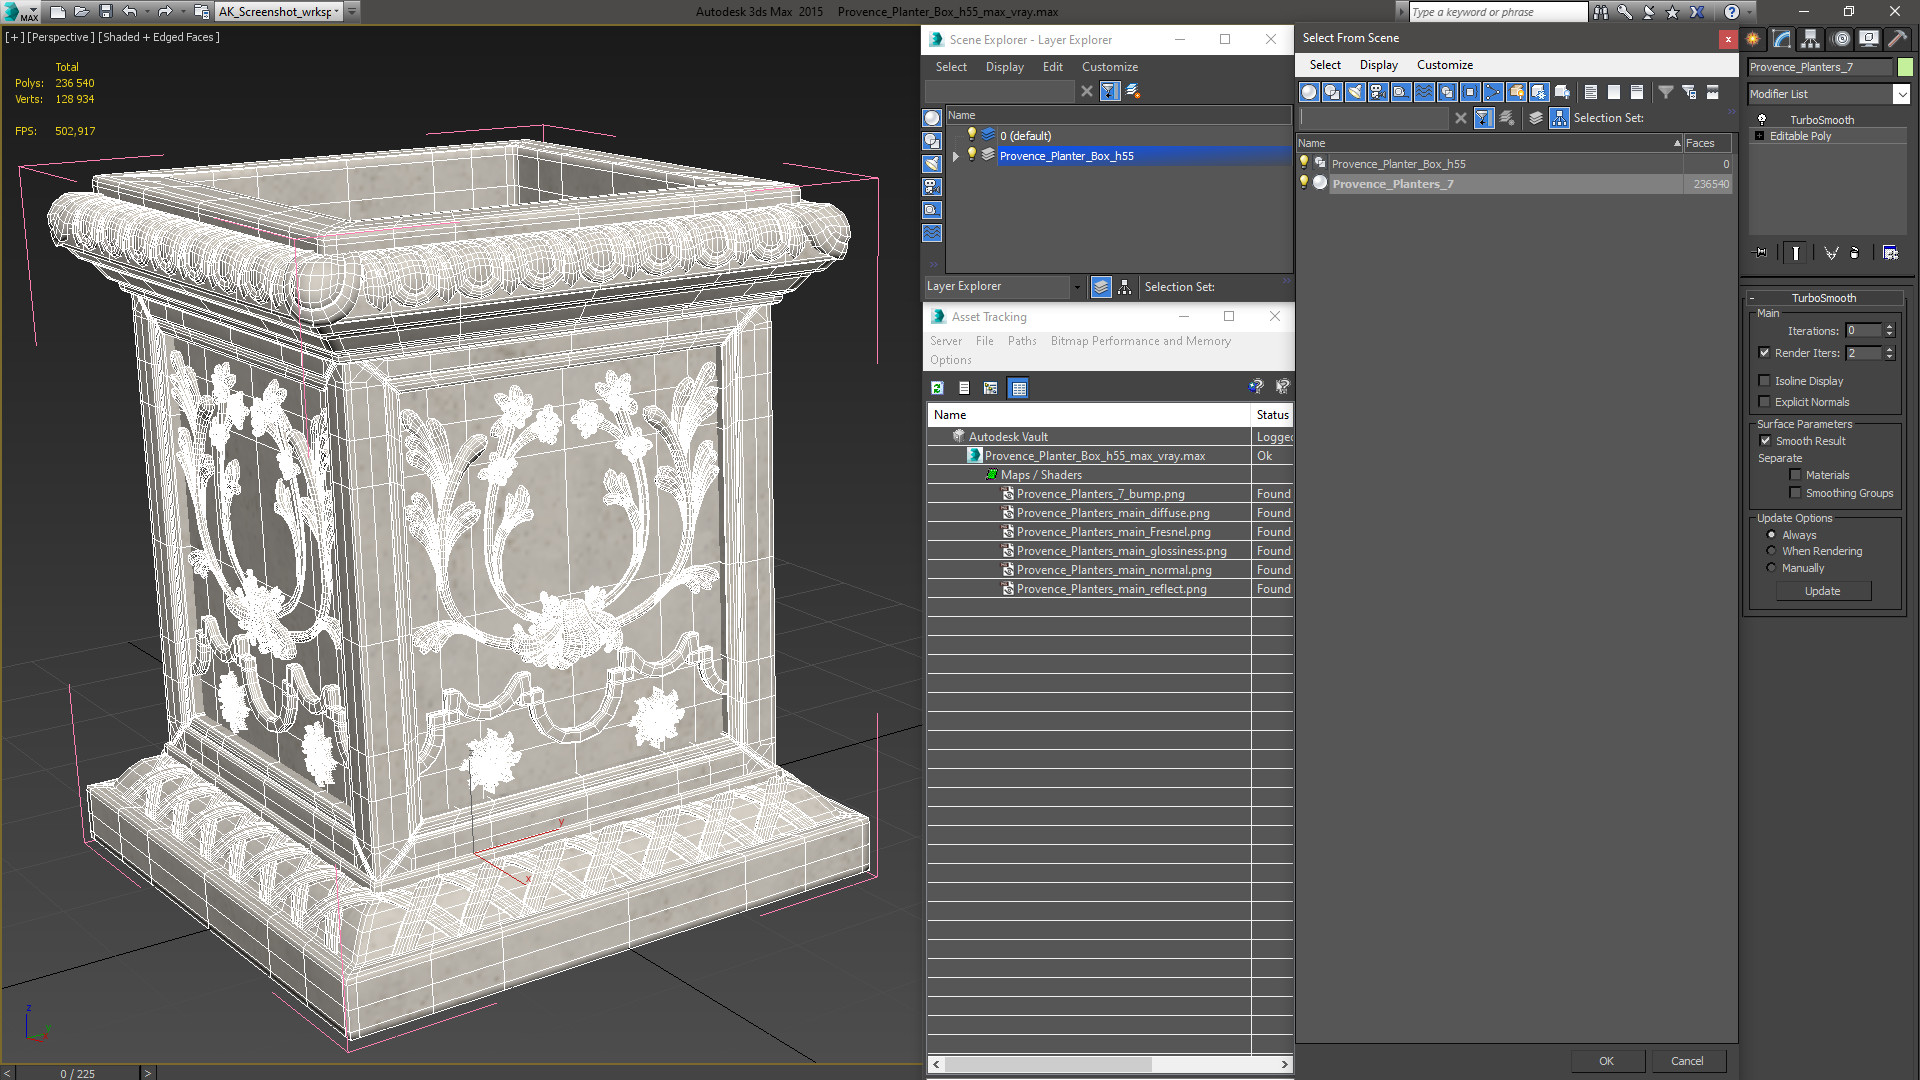
Task: Switch Asset Tracking to table view
Action: pyautogui.click(x=1018, y=388)
